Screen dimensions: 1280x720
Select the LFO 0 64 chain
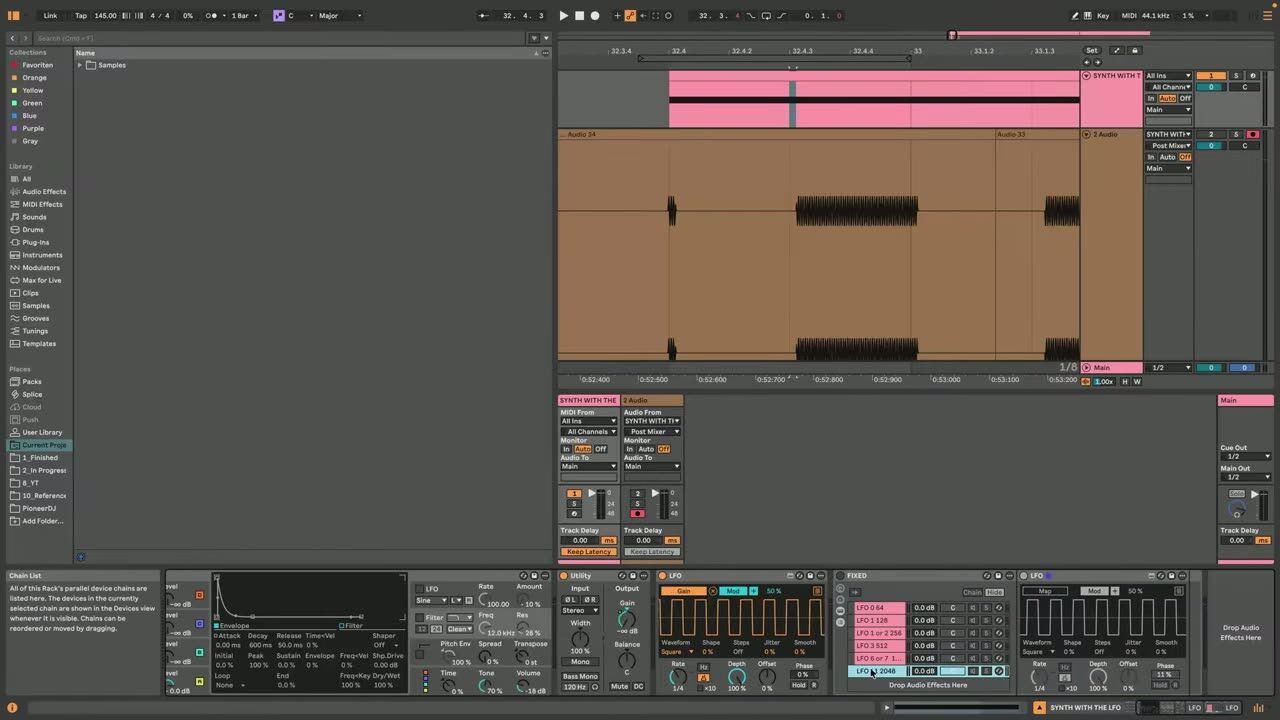pos(878,608)
